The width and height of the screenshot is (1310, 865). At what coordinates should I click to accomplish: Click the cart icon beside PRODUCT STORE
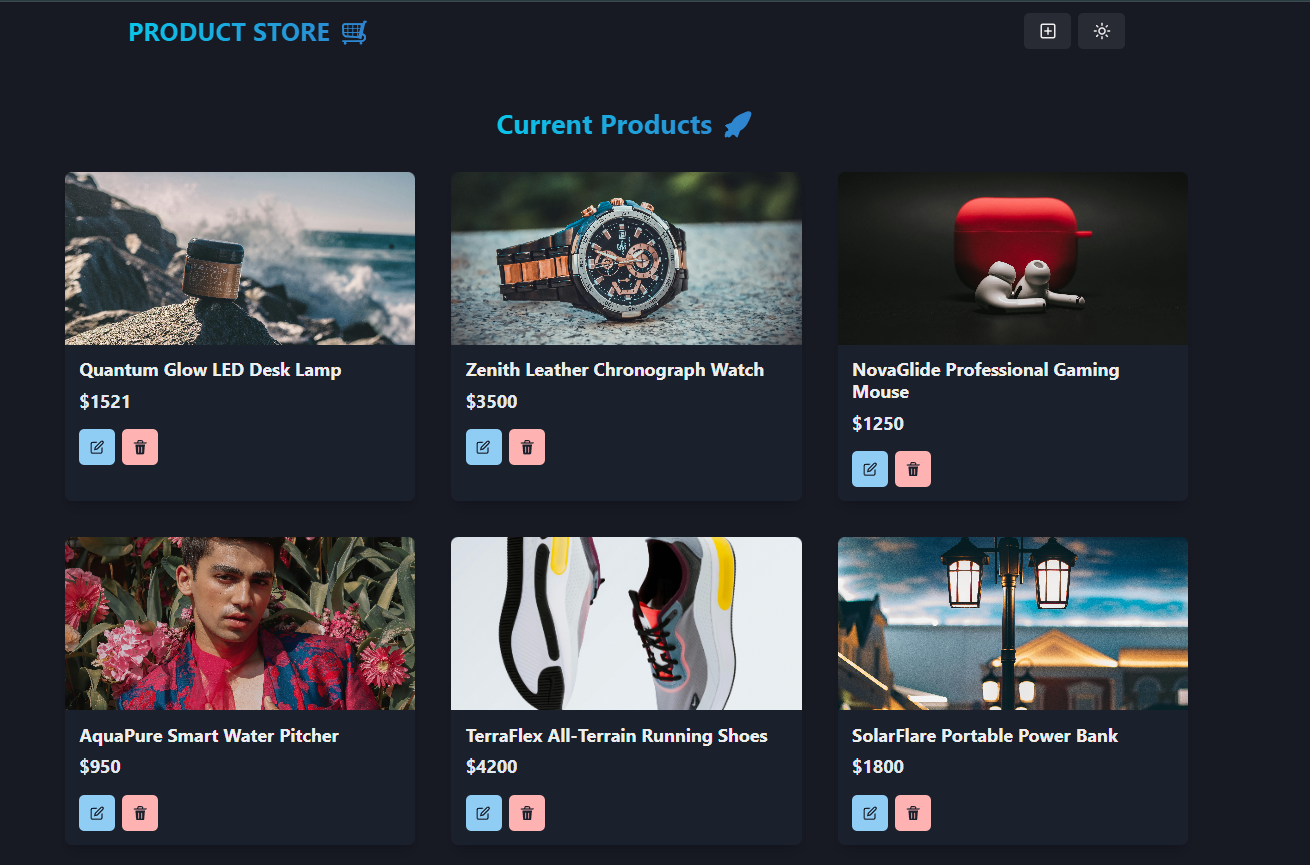(x=353, y=32)
